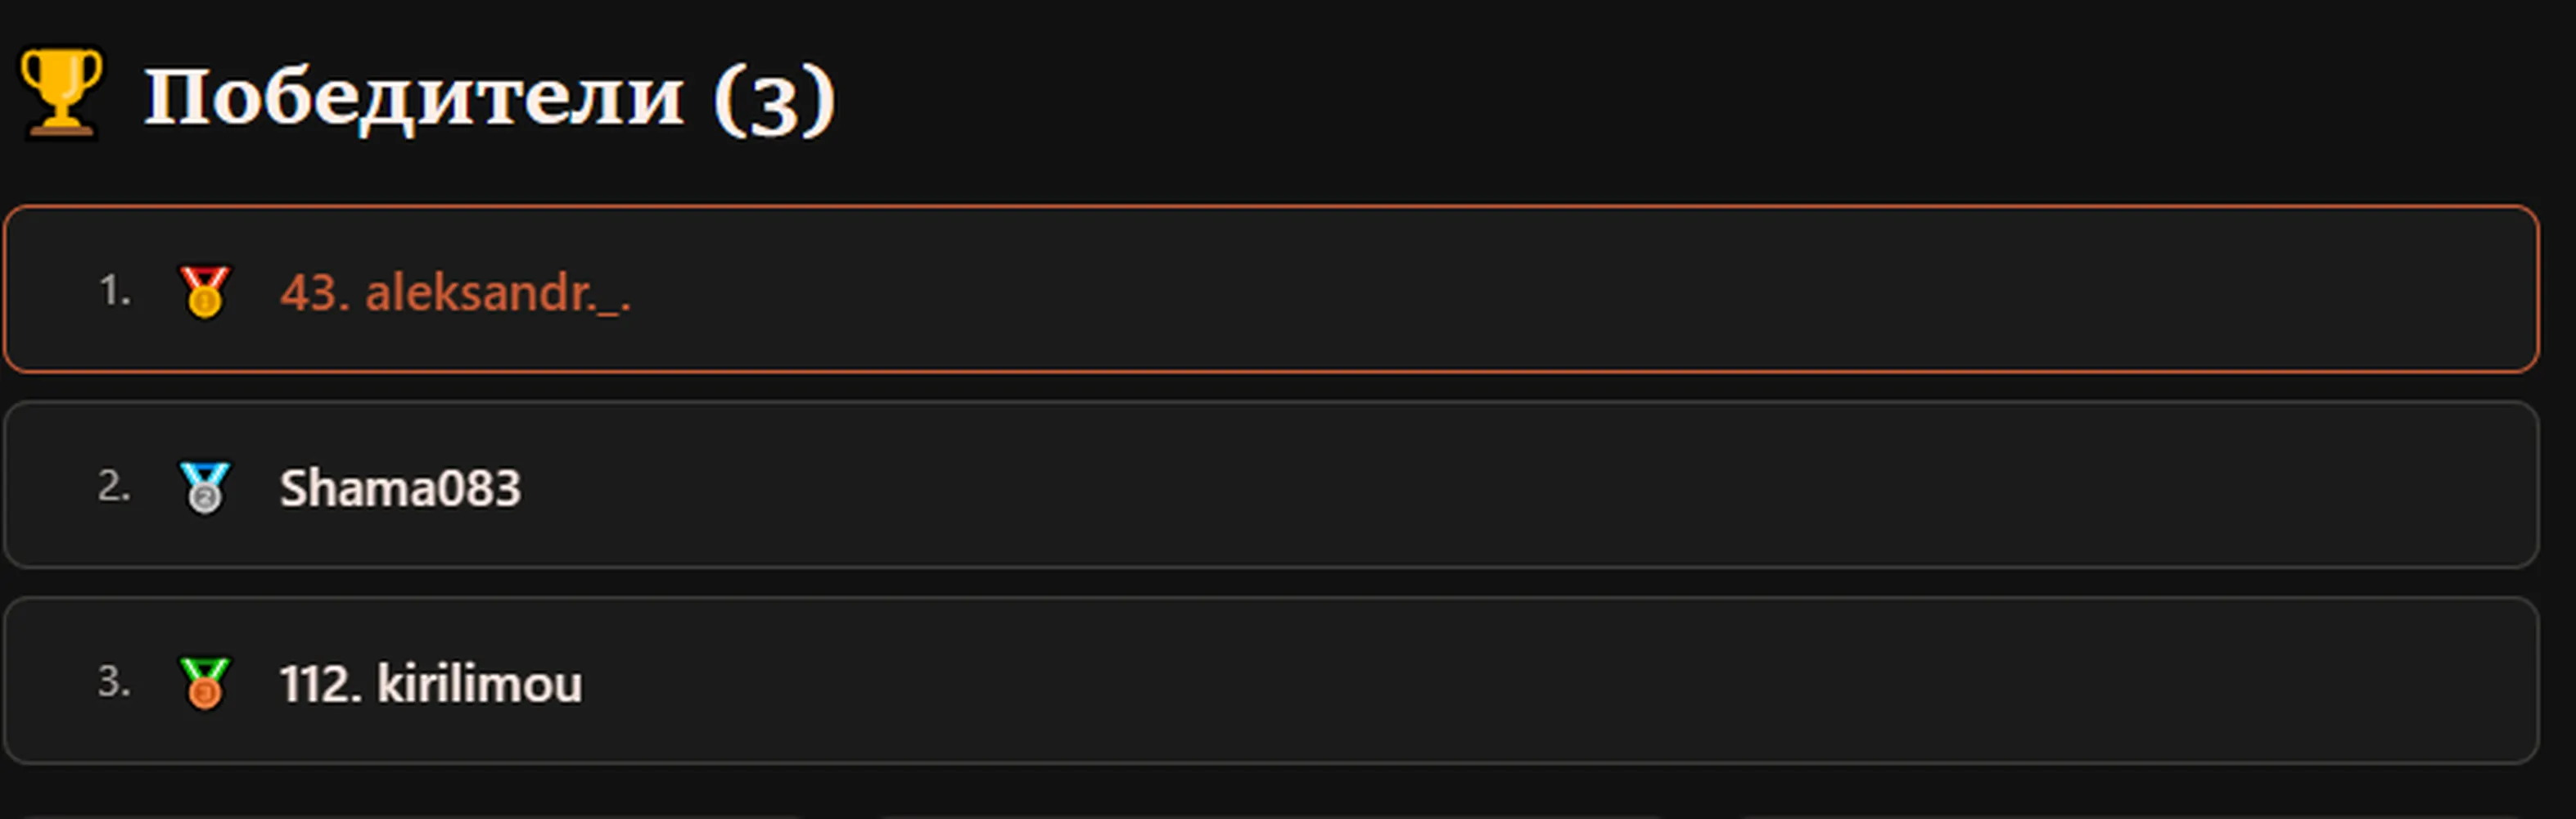The image size is (2576, 819).
Task: Click the rank number 3. label
Action: 114,682
